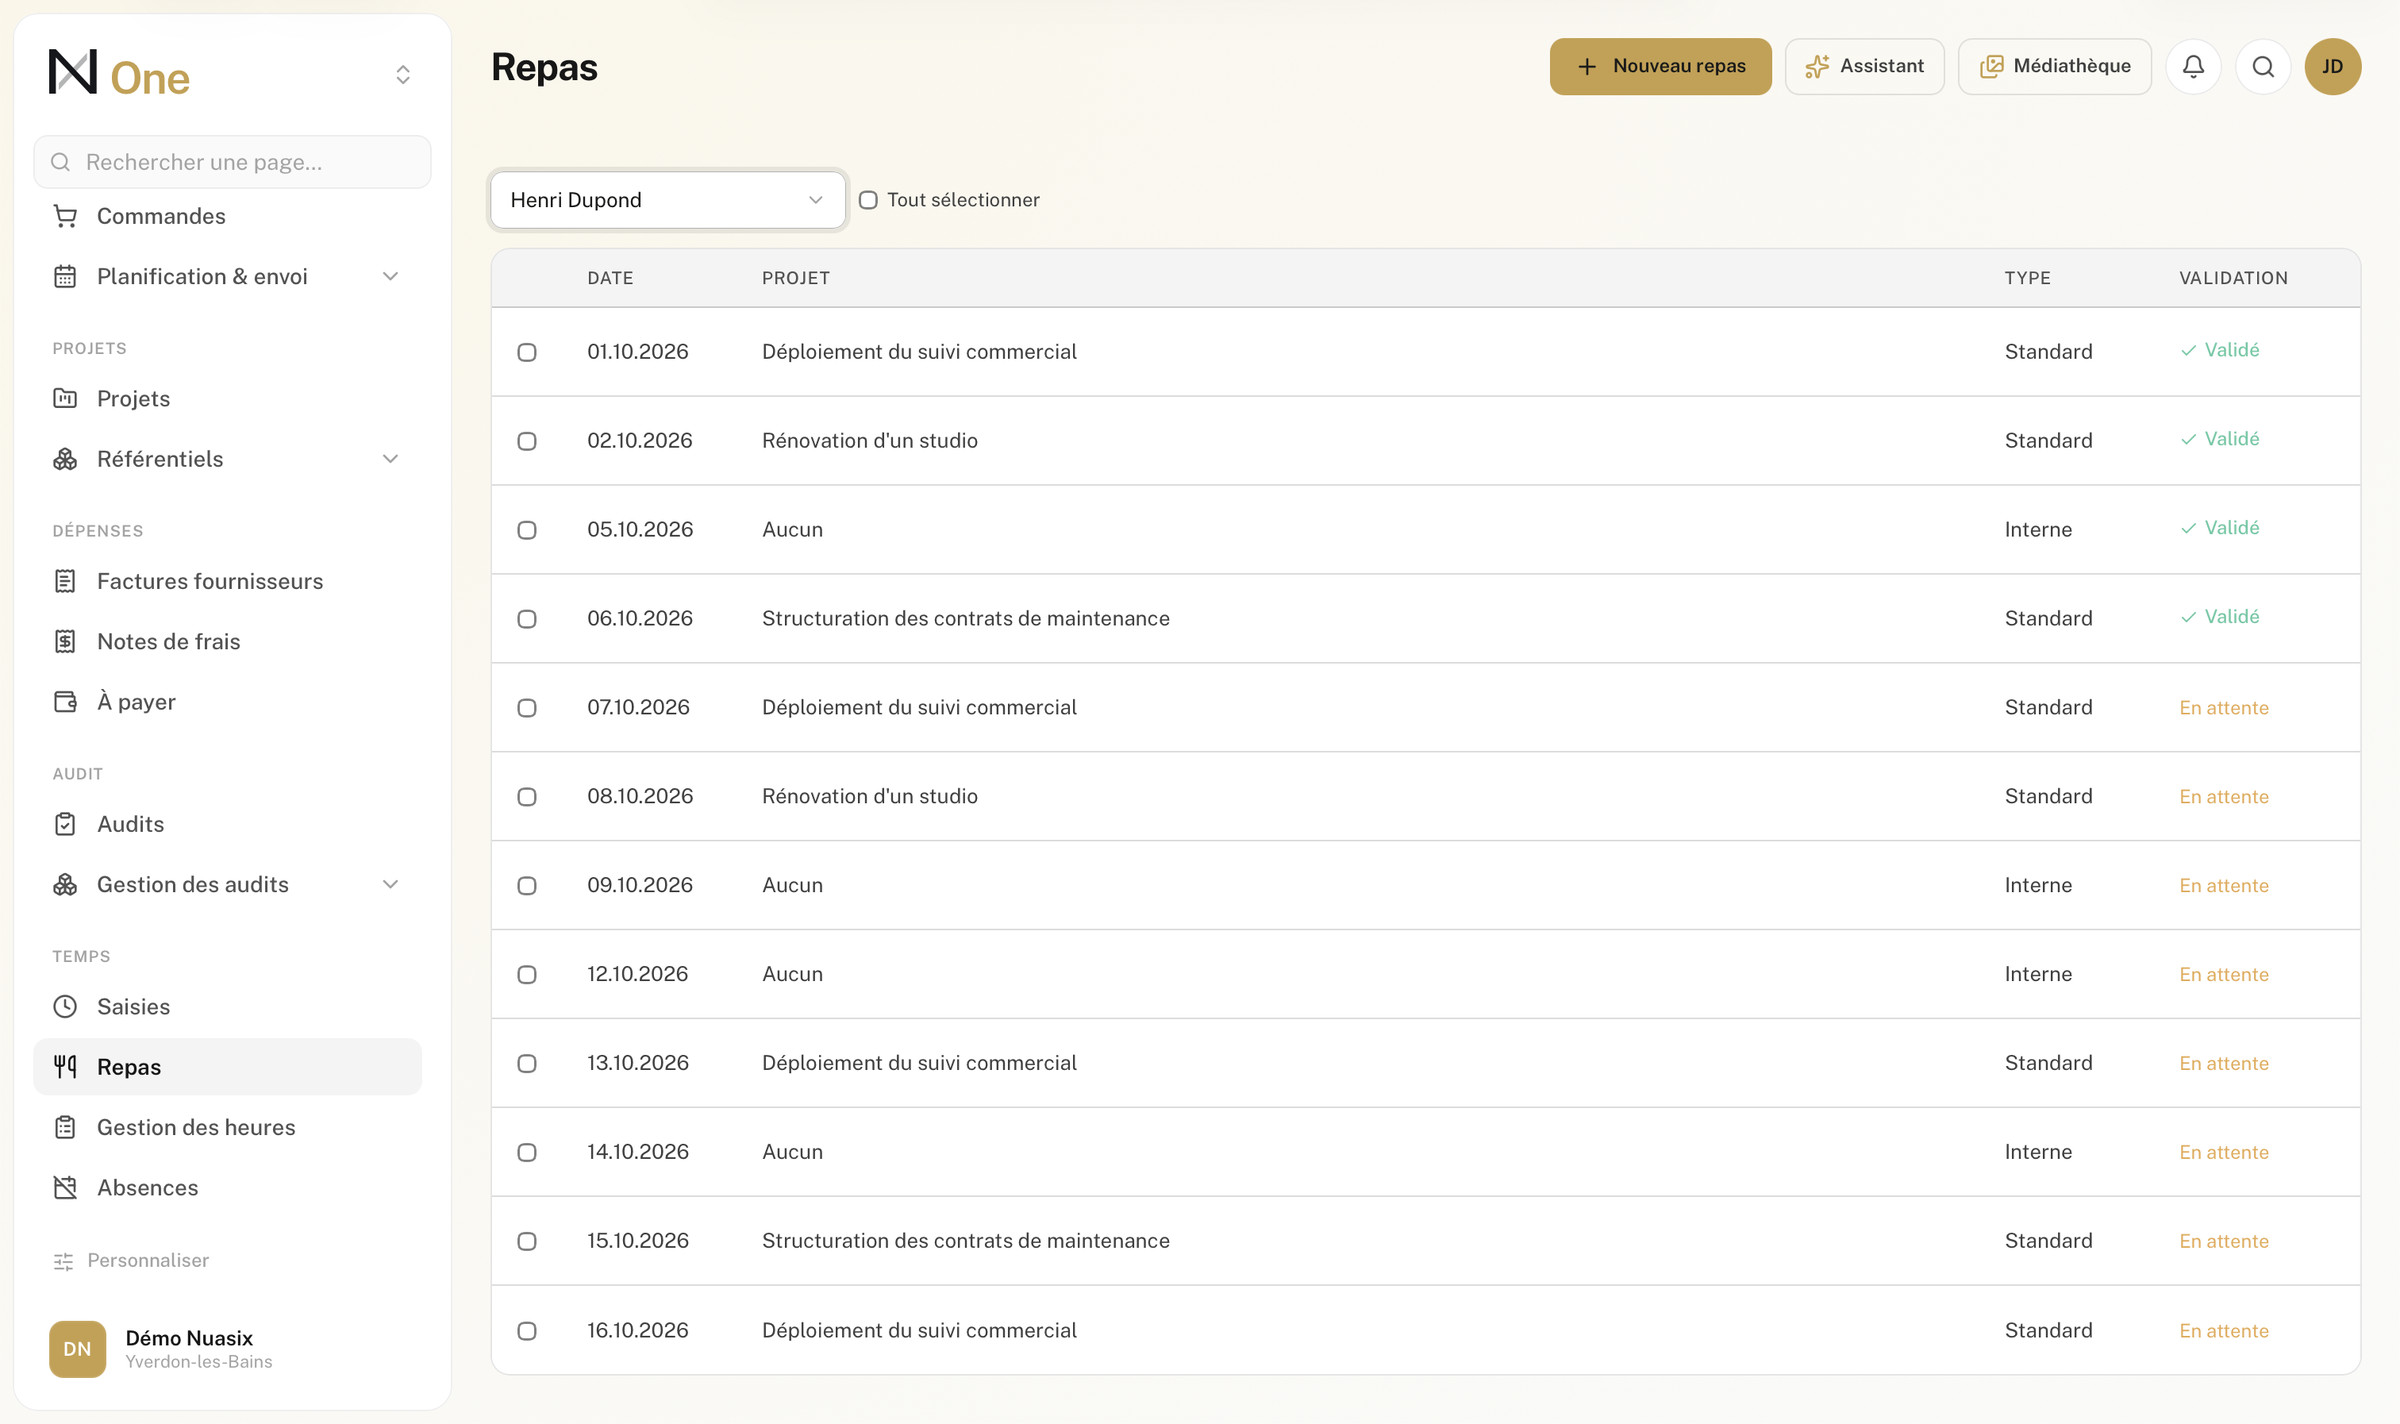Click the Factures fournisseurs document icon
The width and height of the screenshot is (2400, 1424).
click(65, 581)
